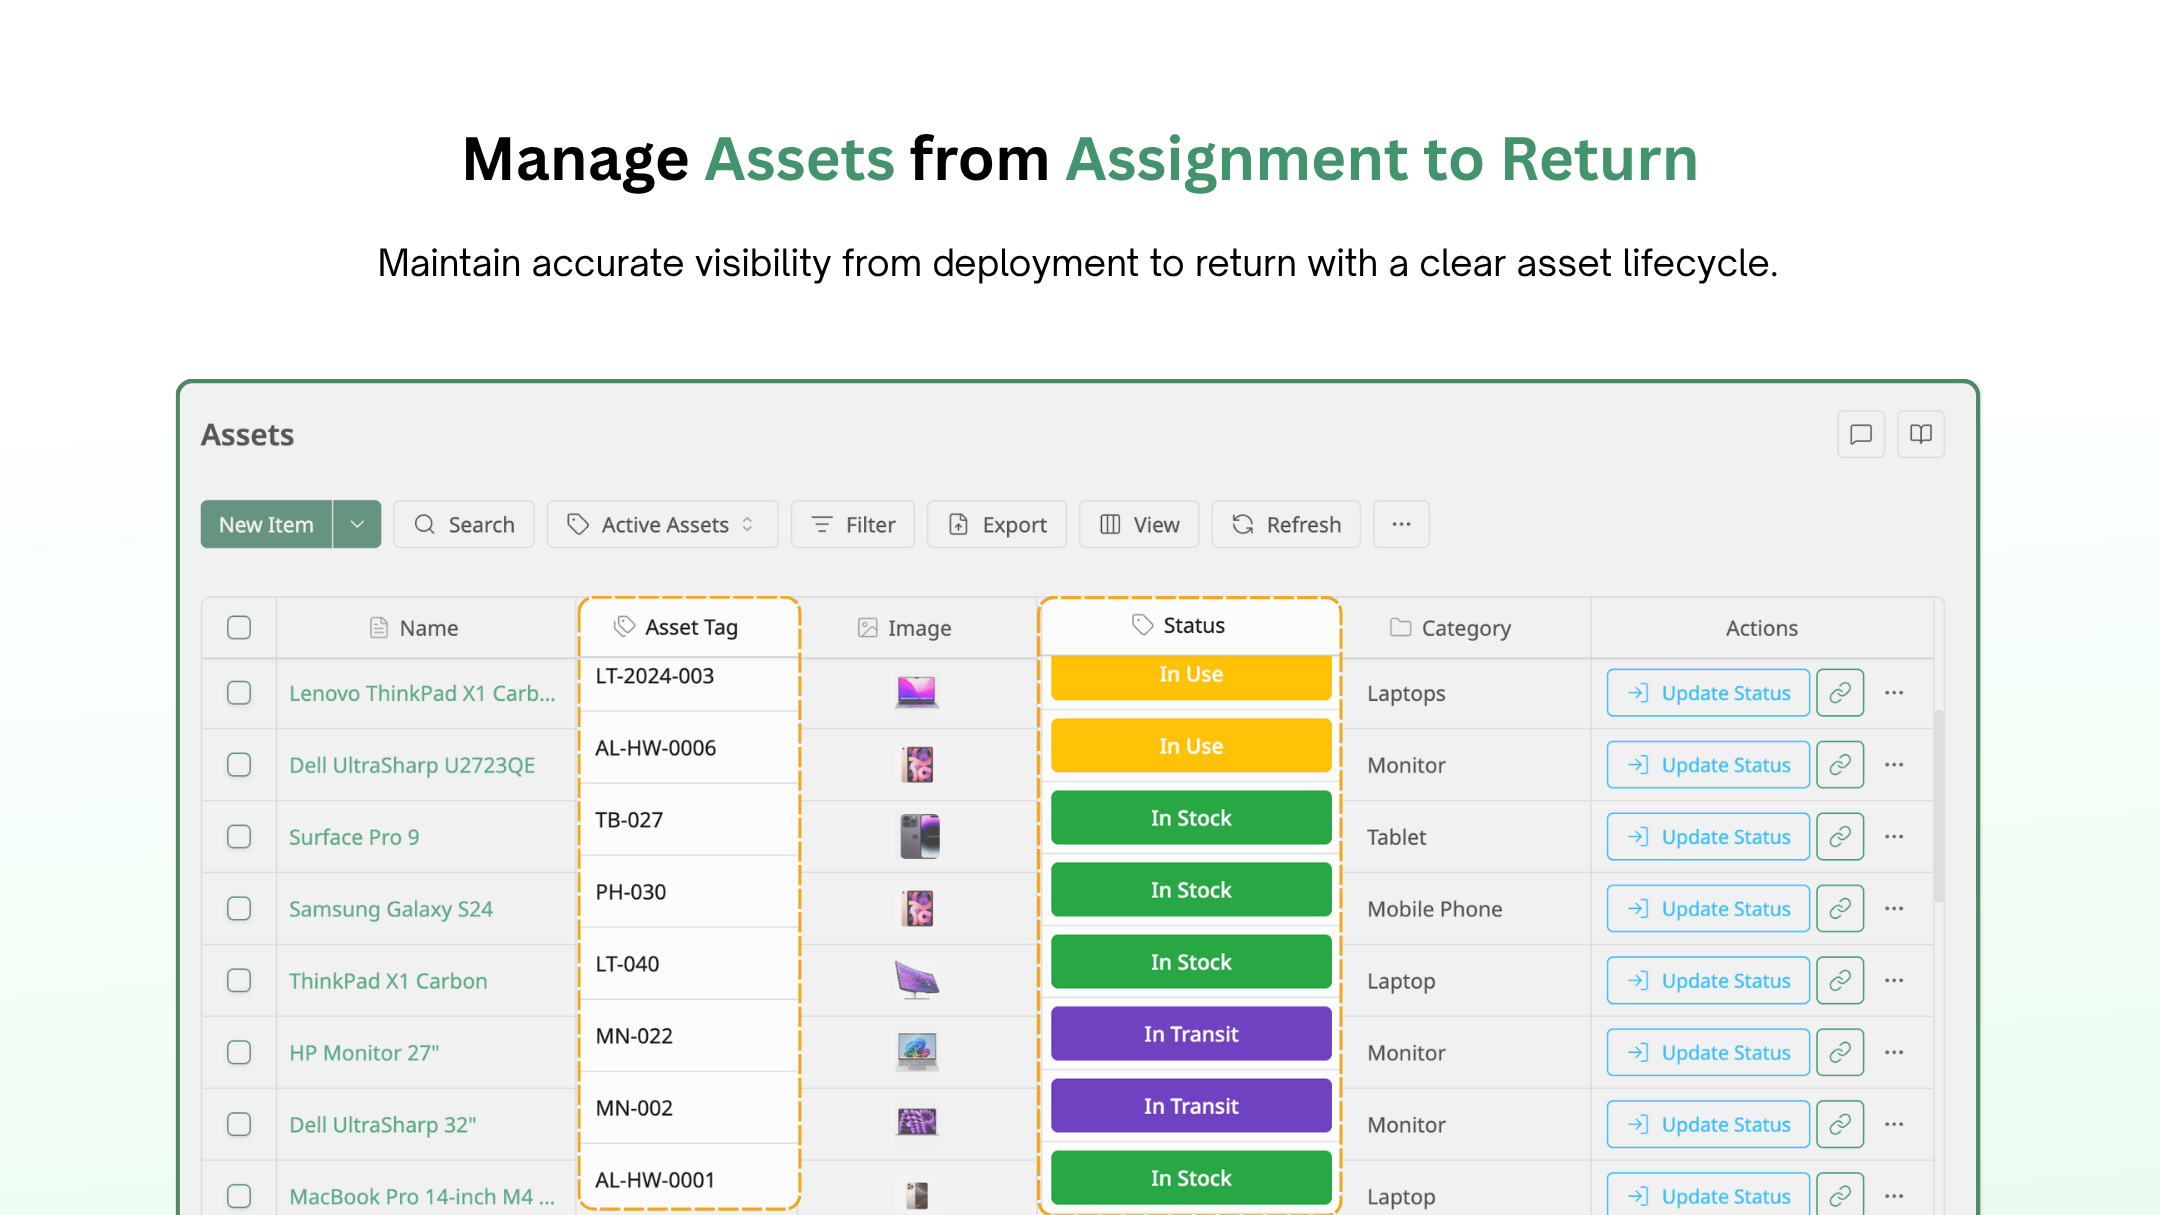Open the View columns menu
This screenshot has height=1215, width=2160.
point(1139,524)
